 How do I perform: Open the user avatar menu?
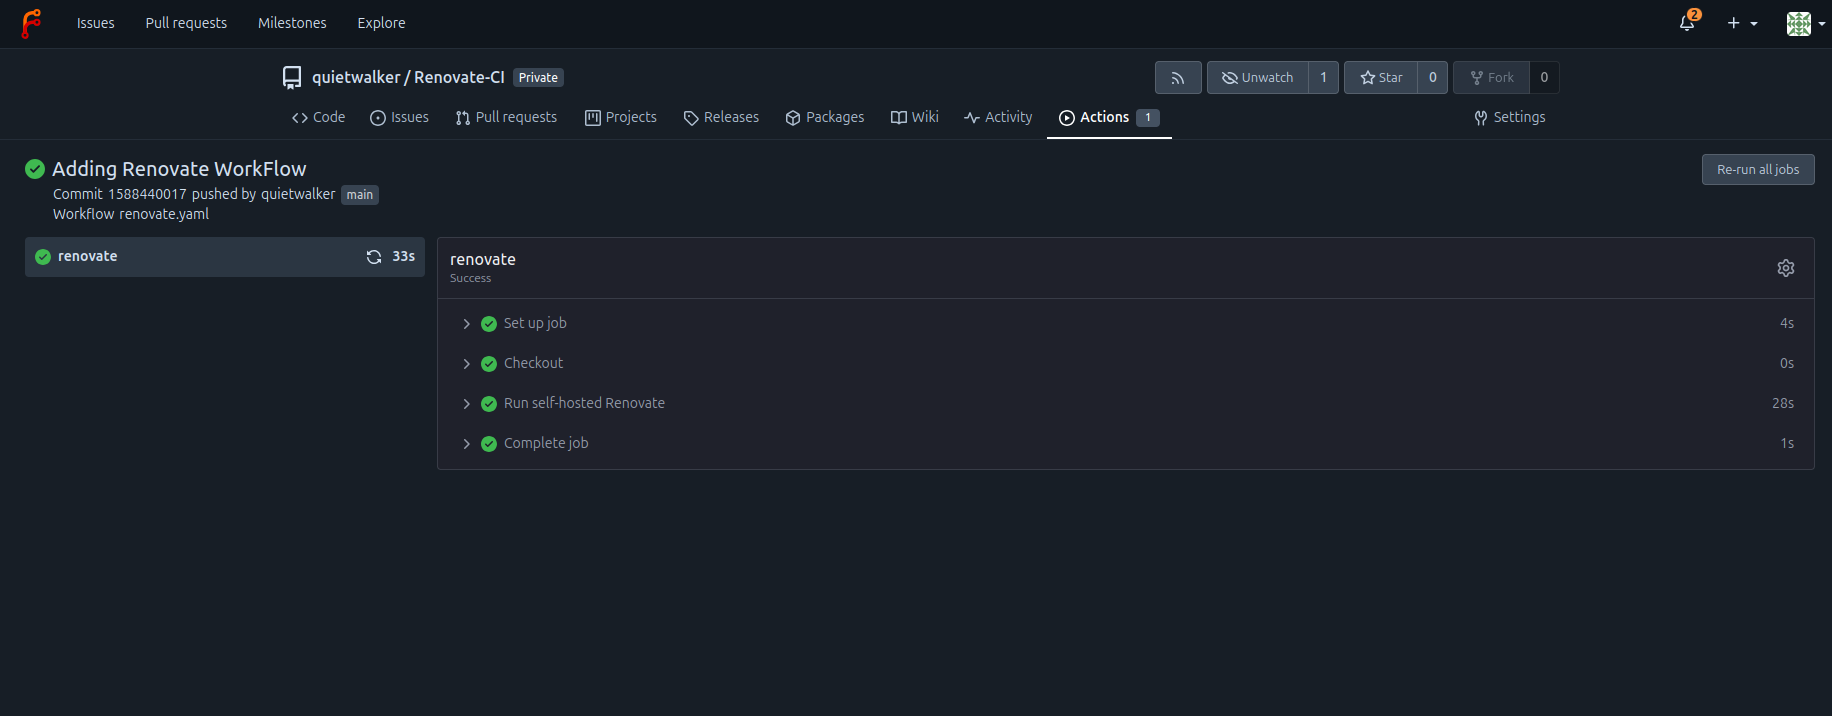pyautogui.click(x=1804, y=23)
